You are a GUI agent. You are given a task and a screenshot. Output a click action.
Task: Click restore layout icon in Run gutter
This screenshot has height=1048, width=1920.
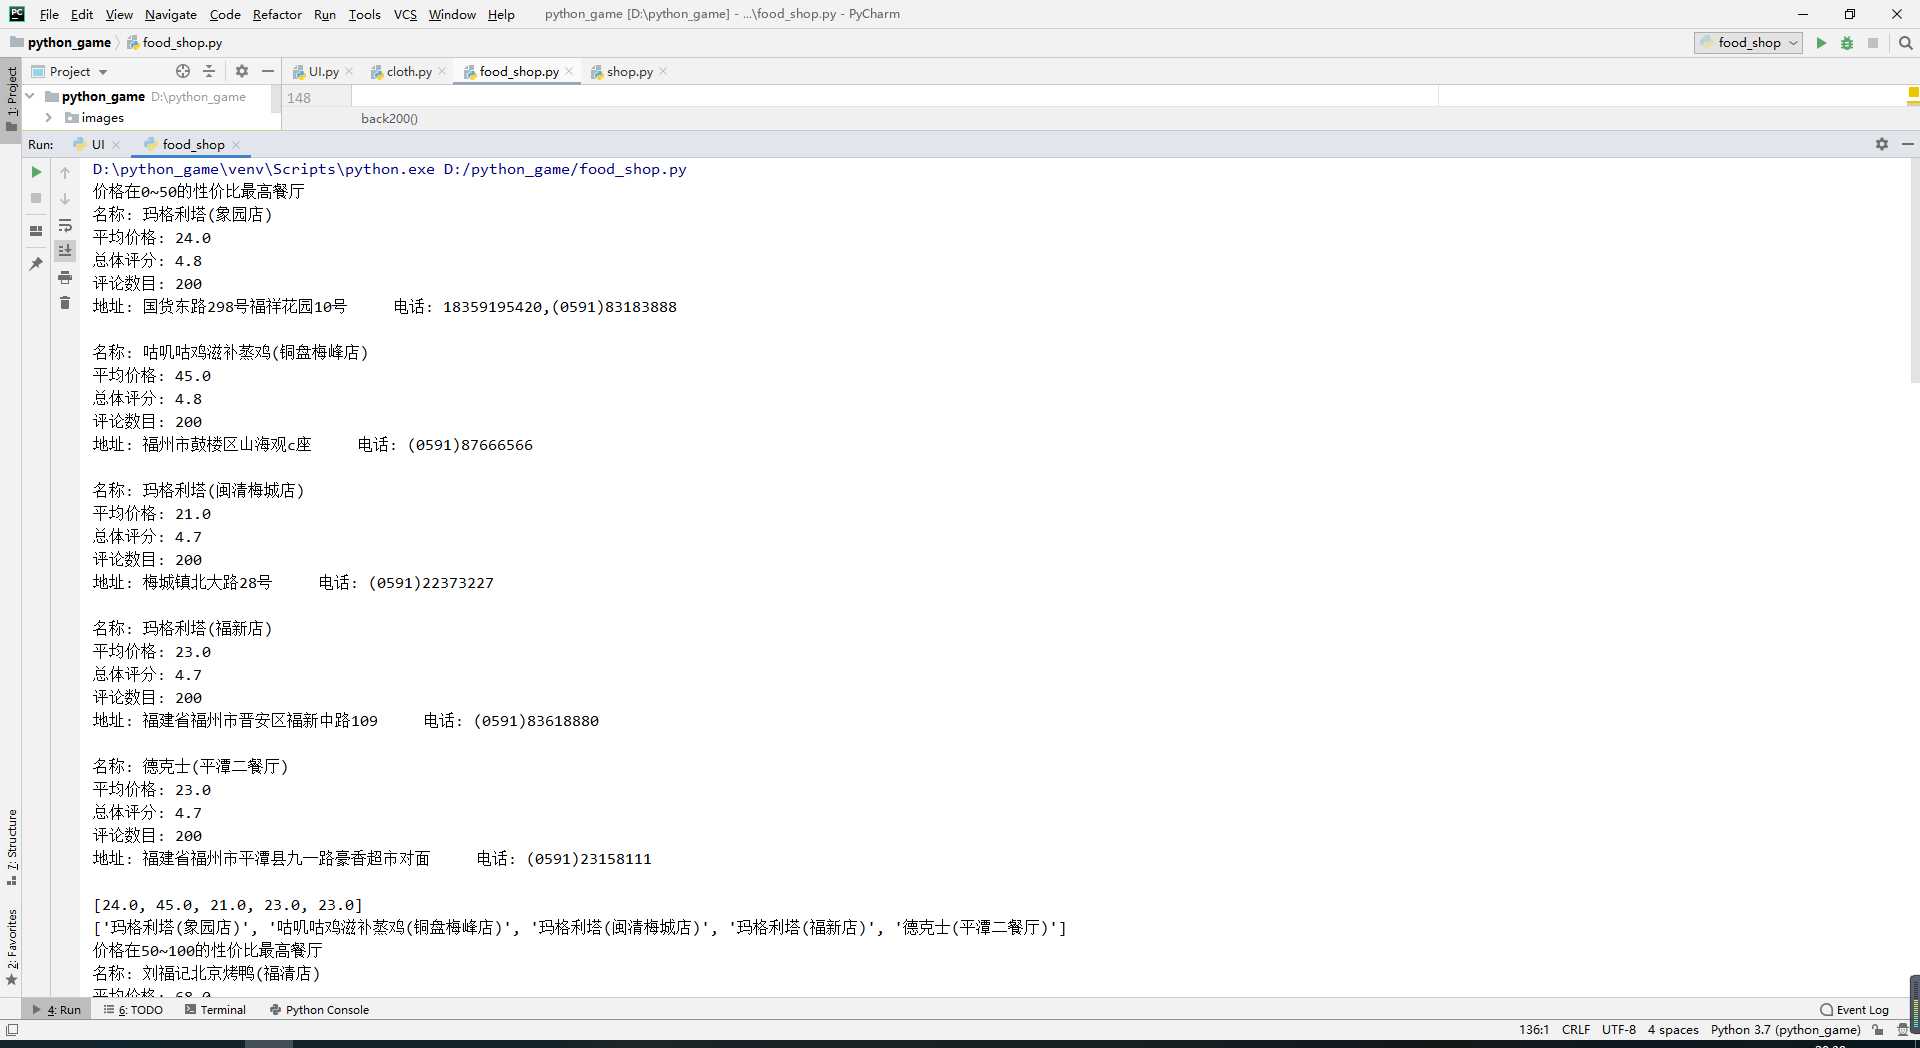[x=36, y=230]
